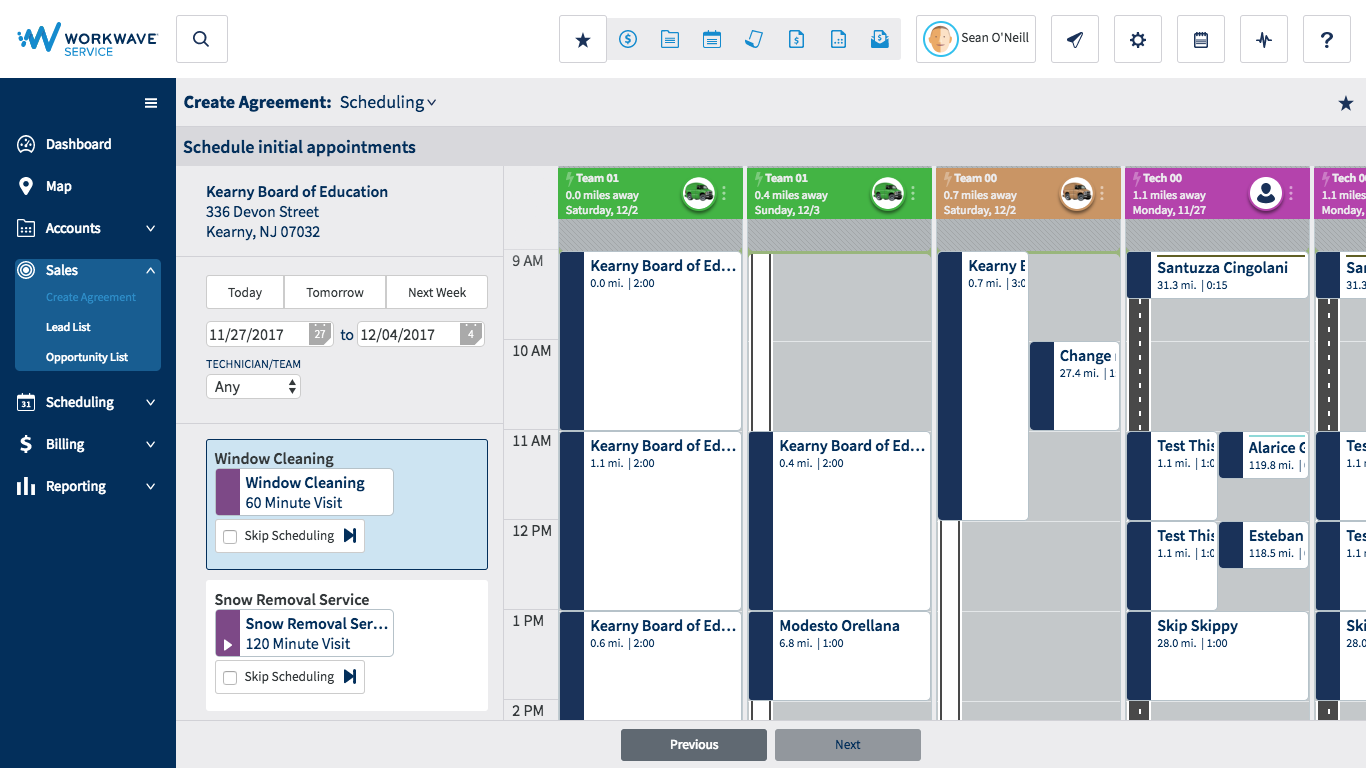Open the calendar shortcut icon
This screenshot has width=1366, height=768.
coord(712,40)
